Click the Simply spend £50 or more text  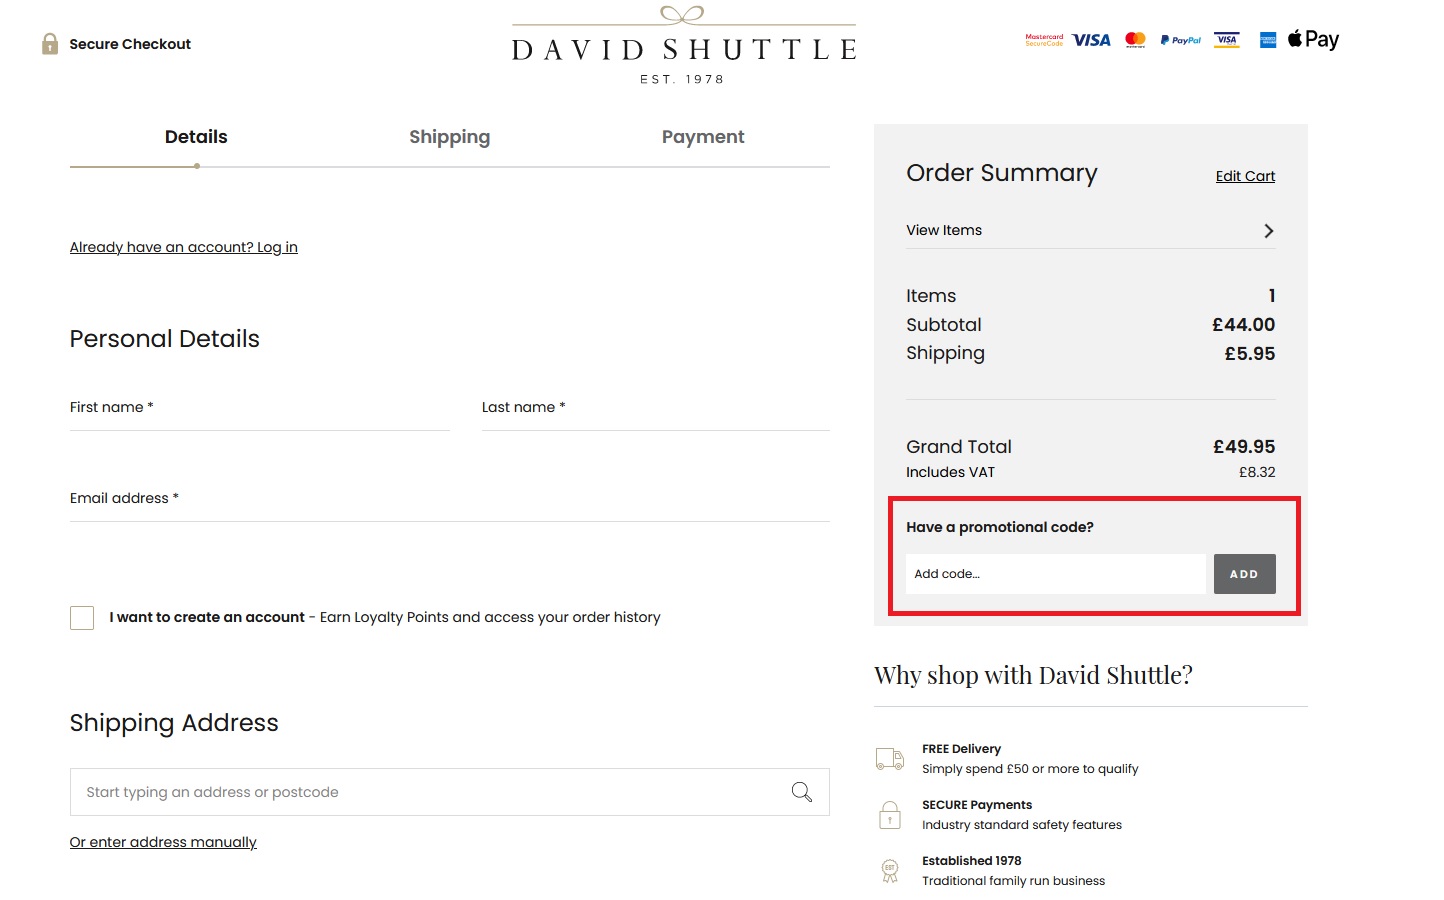pos(1030,769)
